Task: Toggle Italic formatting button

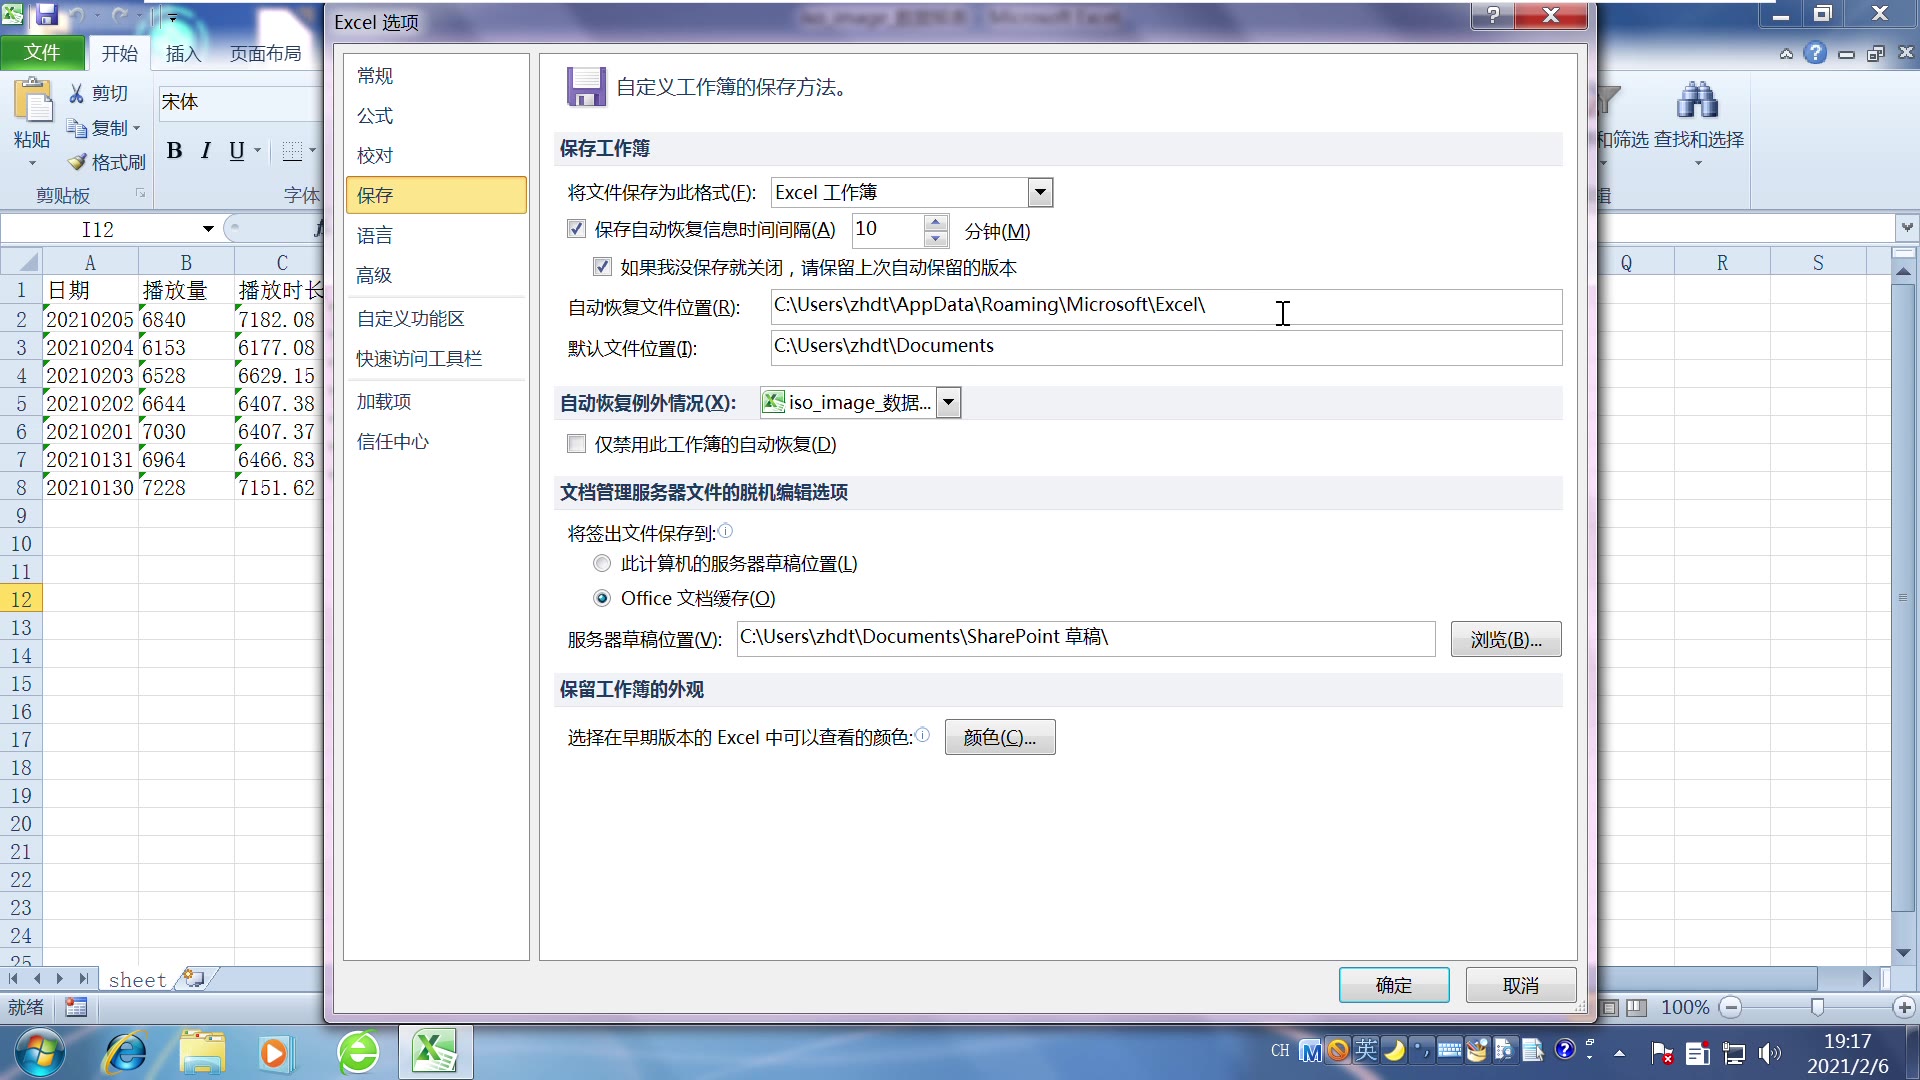Action: coord(205,151)
